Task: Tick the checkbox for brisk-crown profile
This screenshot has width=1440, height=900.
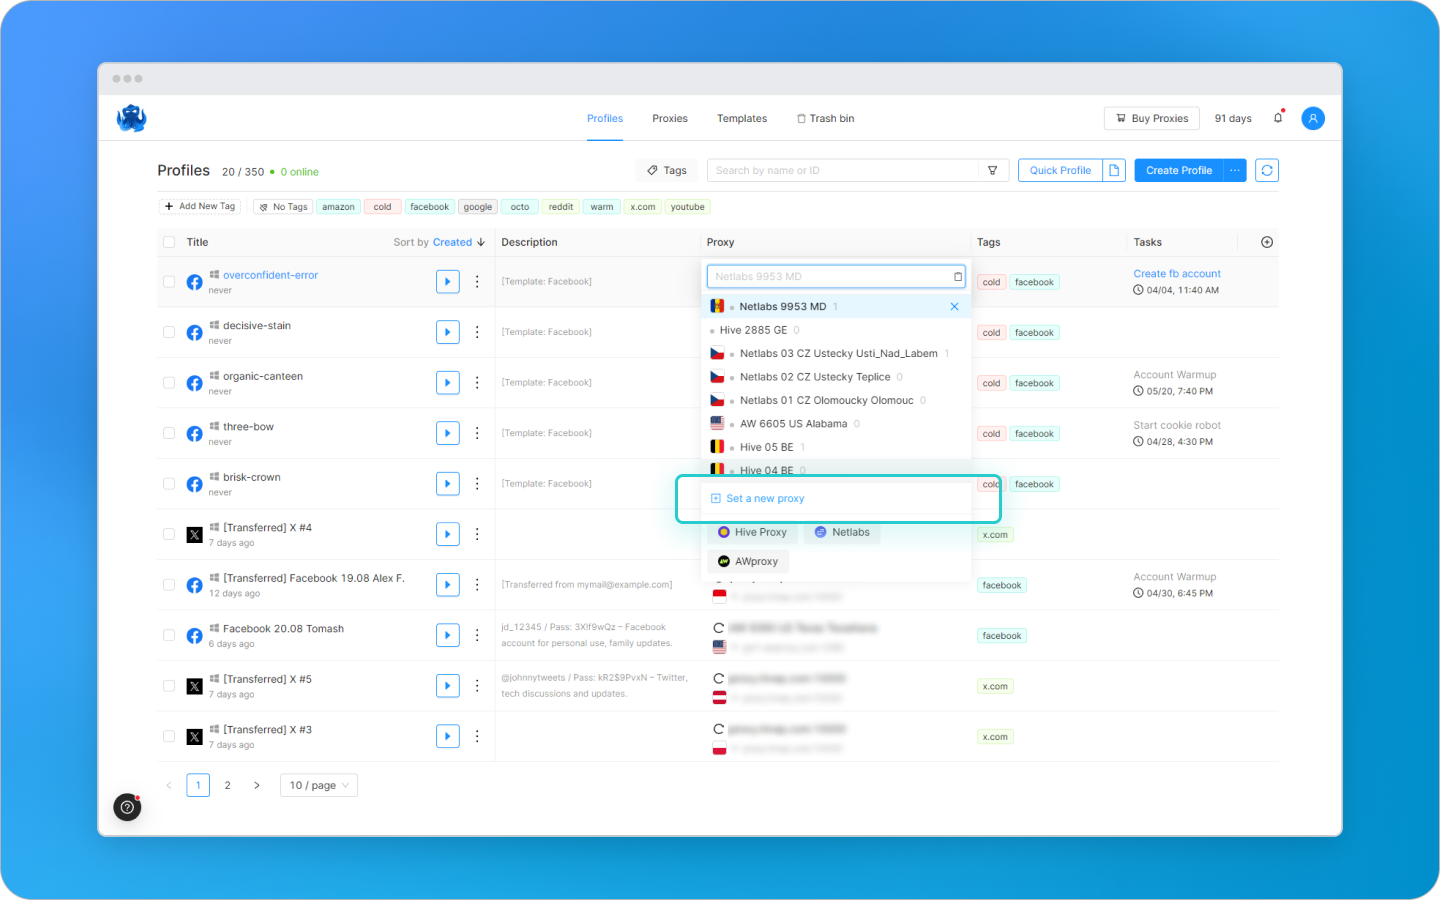Action: 169,484
